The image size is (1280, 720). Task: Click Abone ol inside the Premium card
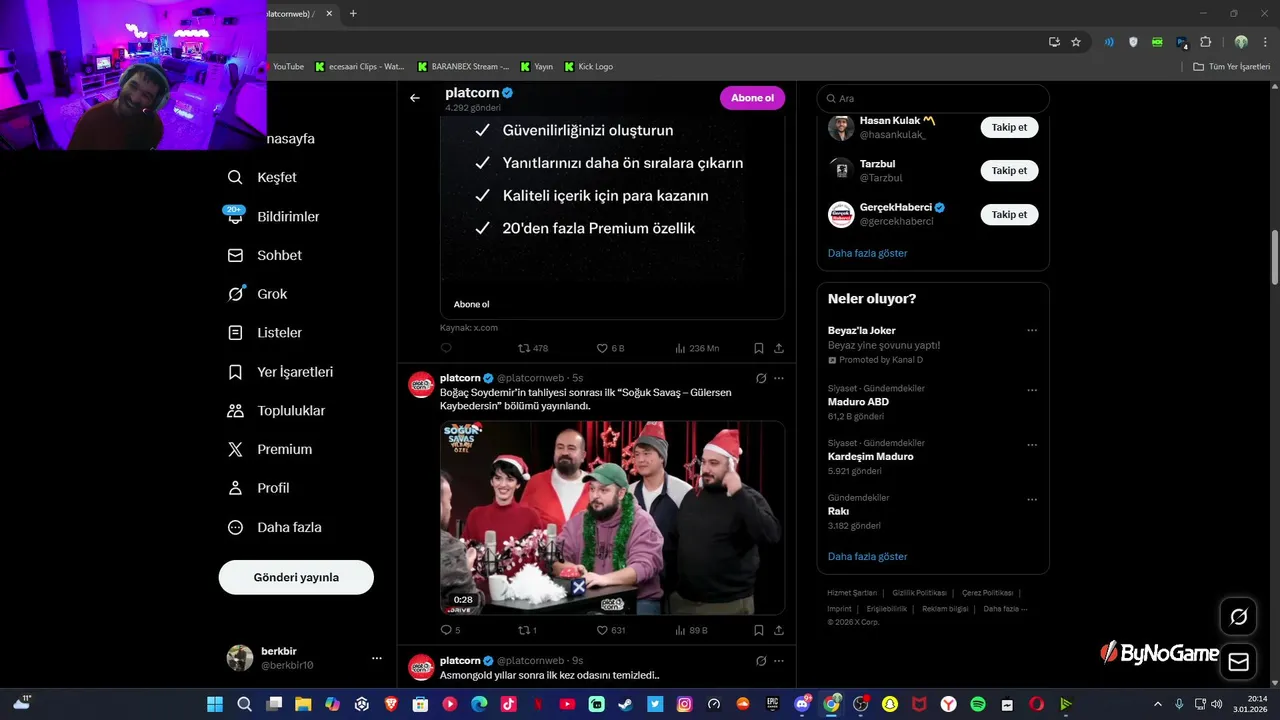[x=472, y=304]
